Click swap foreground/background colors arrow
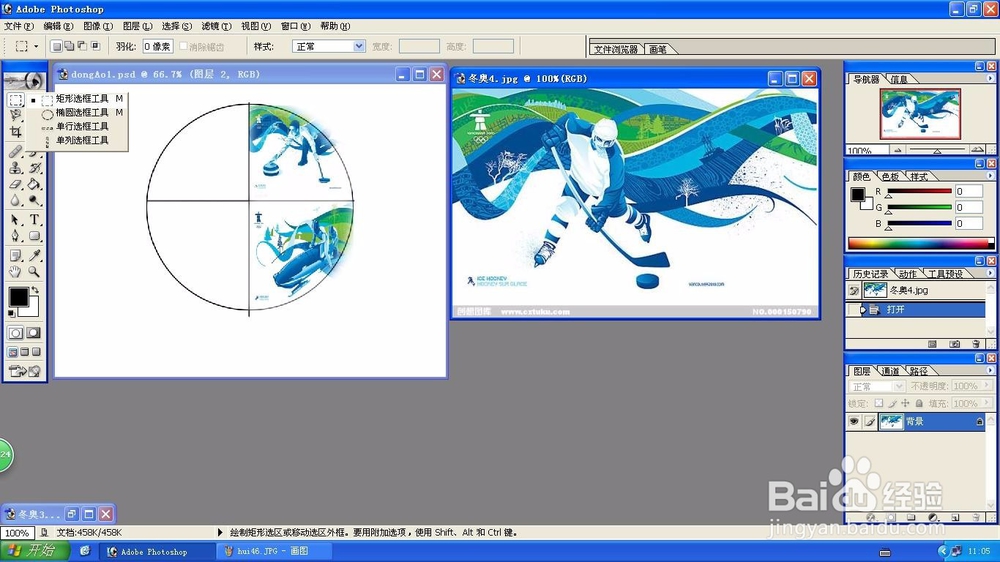1000x562 pixels. (x=36, y=290)
